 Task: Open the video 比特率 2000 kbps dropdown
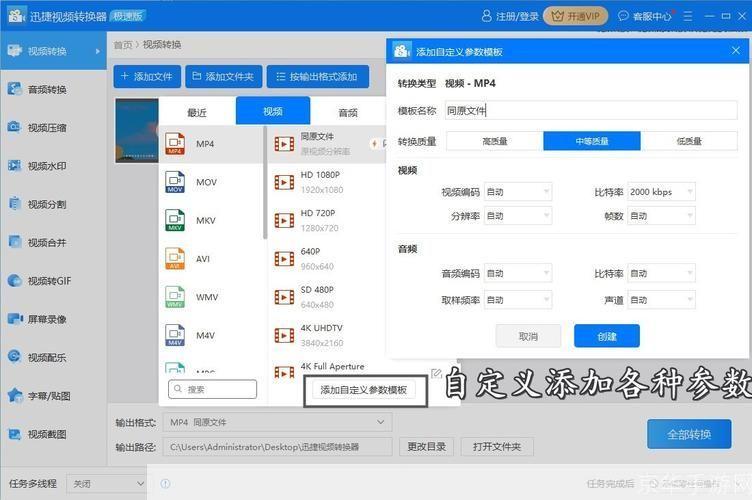click(661, 192)
